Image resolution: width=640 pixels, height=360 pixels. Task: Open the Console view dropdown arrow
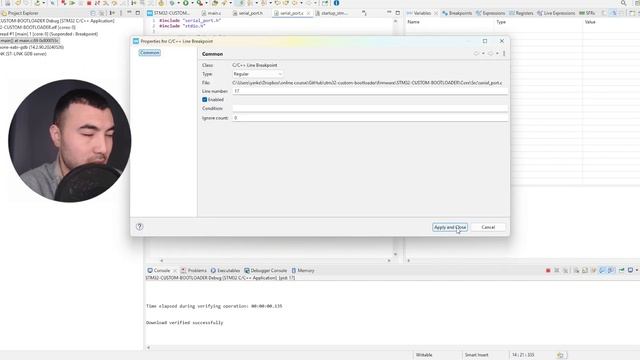tap(637, 270)
